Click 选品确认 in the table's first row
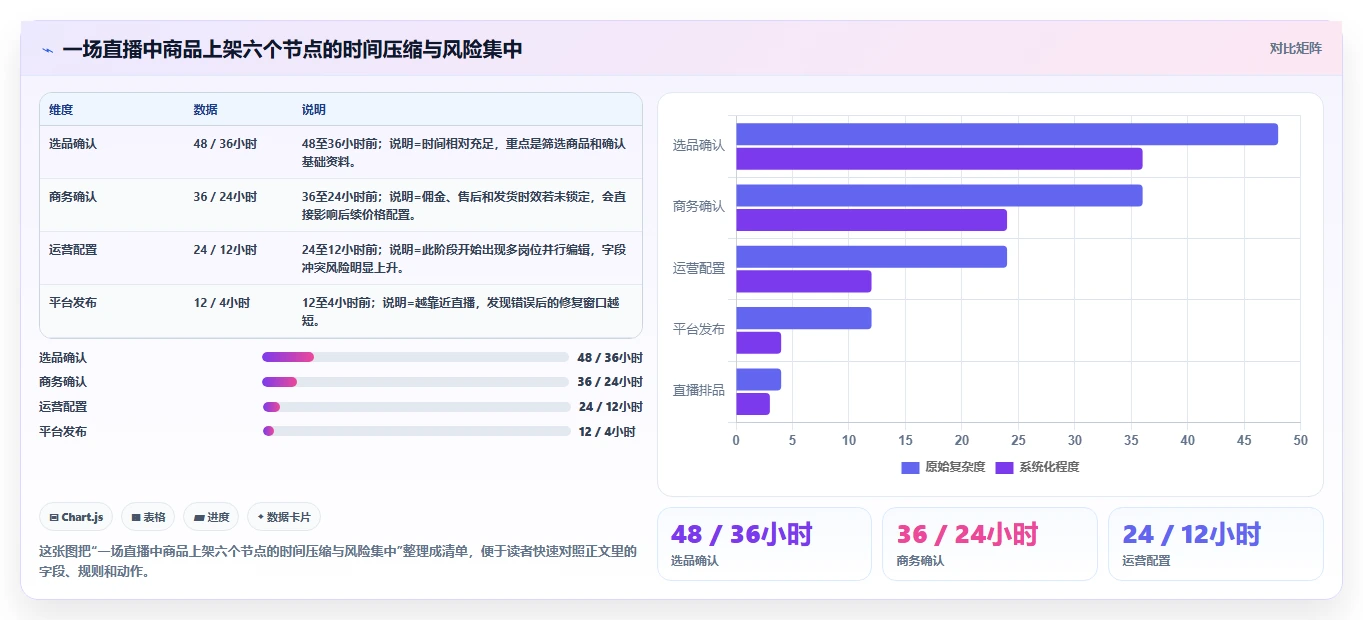 (x=73, y=144)
